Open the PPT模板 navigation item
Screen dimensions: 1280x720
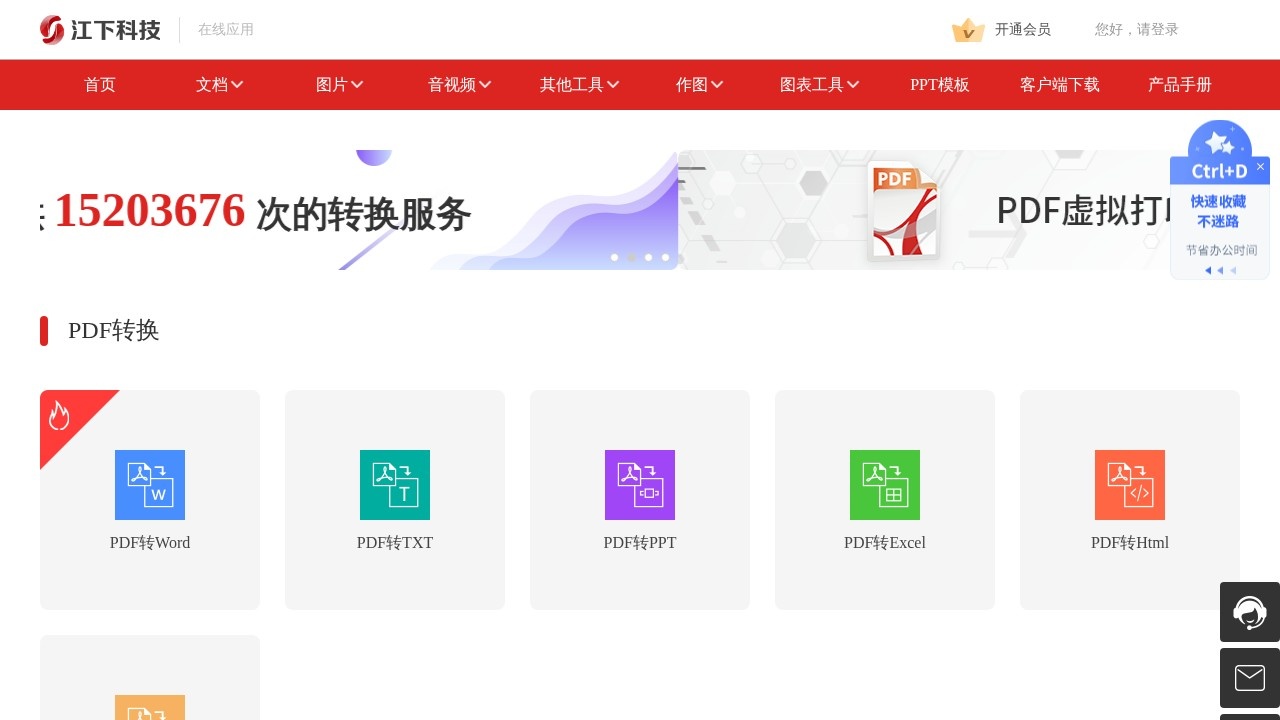click(x=940, y=85)
